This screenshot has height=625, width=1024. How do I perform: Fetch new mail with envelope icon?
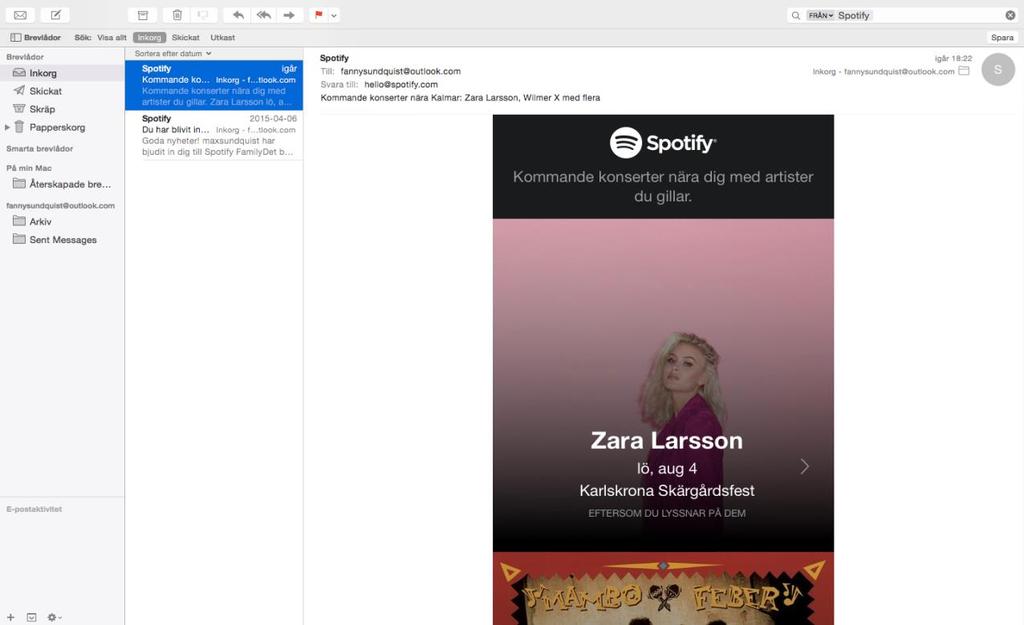click(20, 14)
